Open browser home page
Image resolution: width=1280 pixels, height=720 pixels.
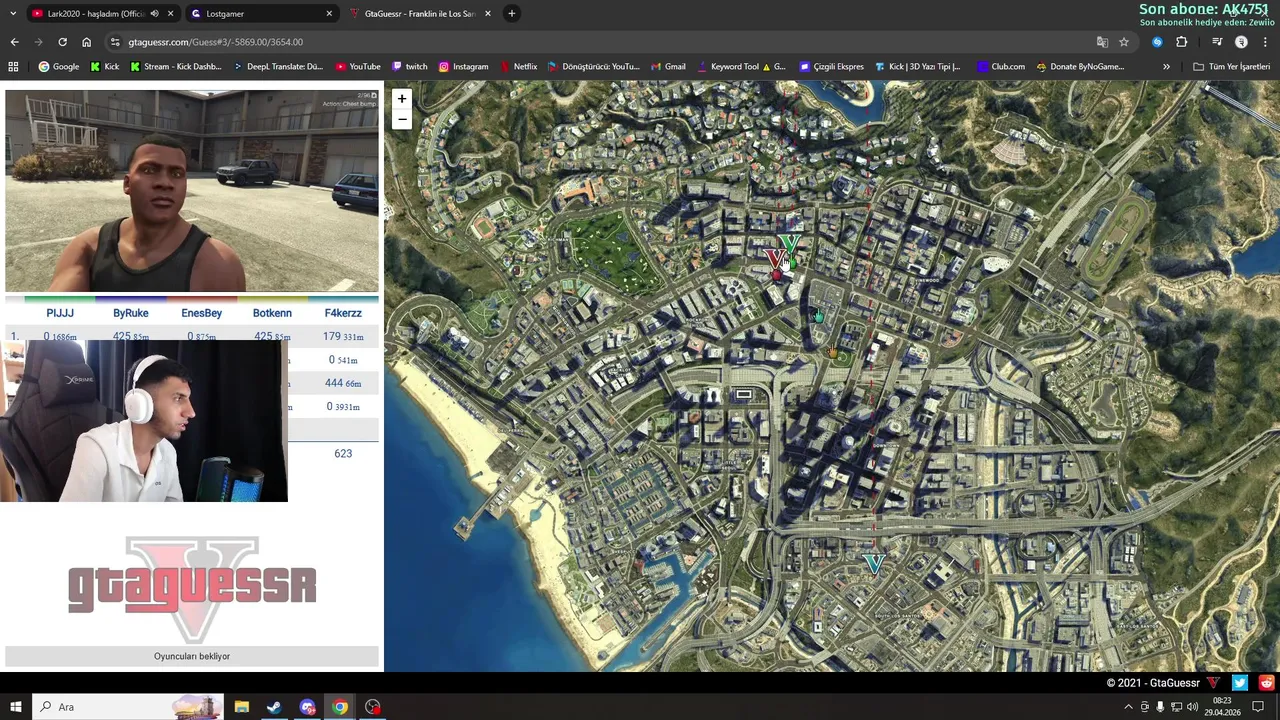86,42
